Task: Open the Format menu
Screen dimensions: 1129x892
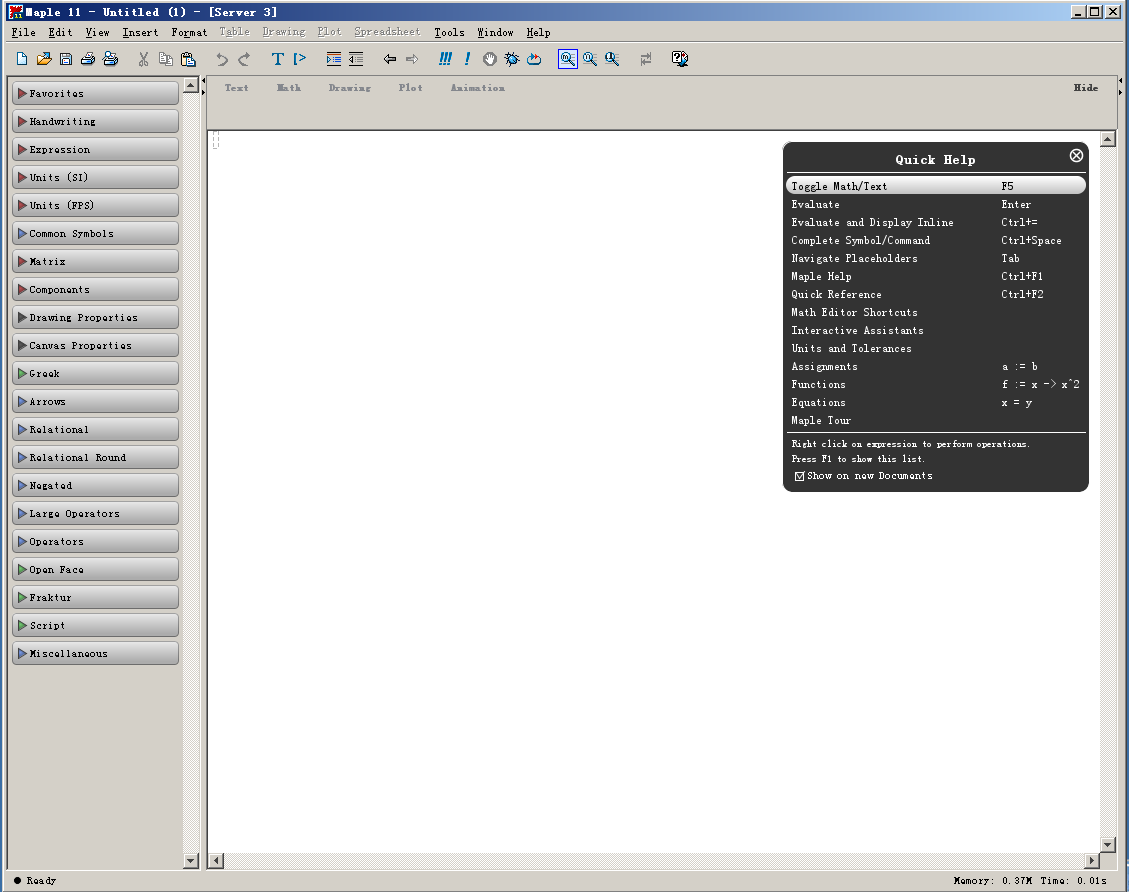Action: pyautogui.click(x=189, y=32)
